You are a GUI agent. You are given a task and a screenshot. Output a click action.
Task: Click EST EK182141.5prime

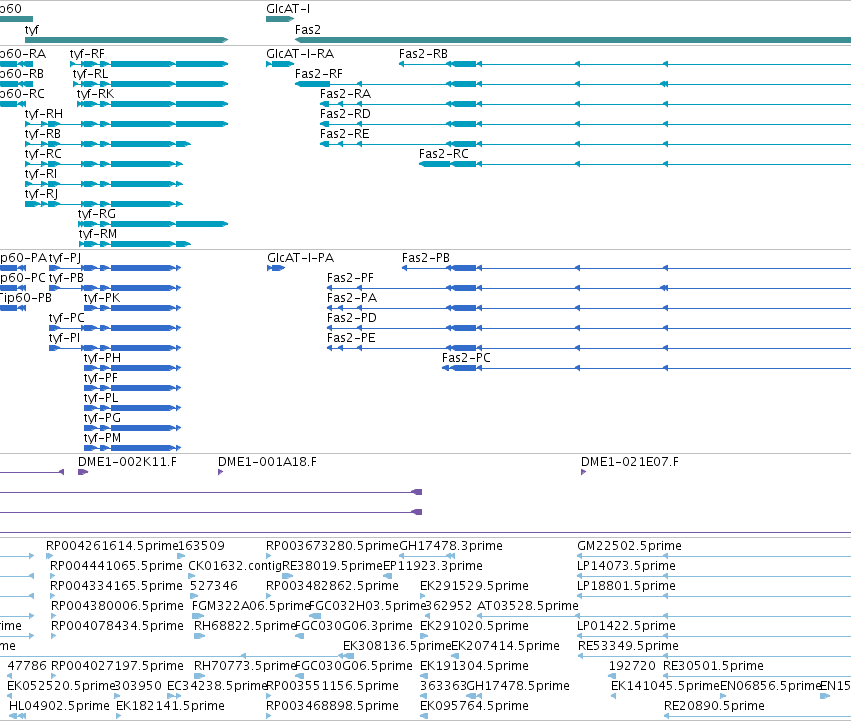[119, 716]
